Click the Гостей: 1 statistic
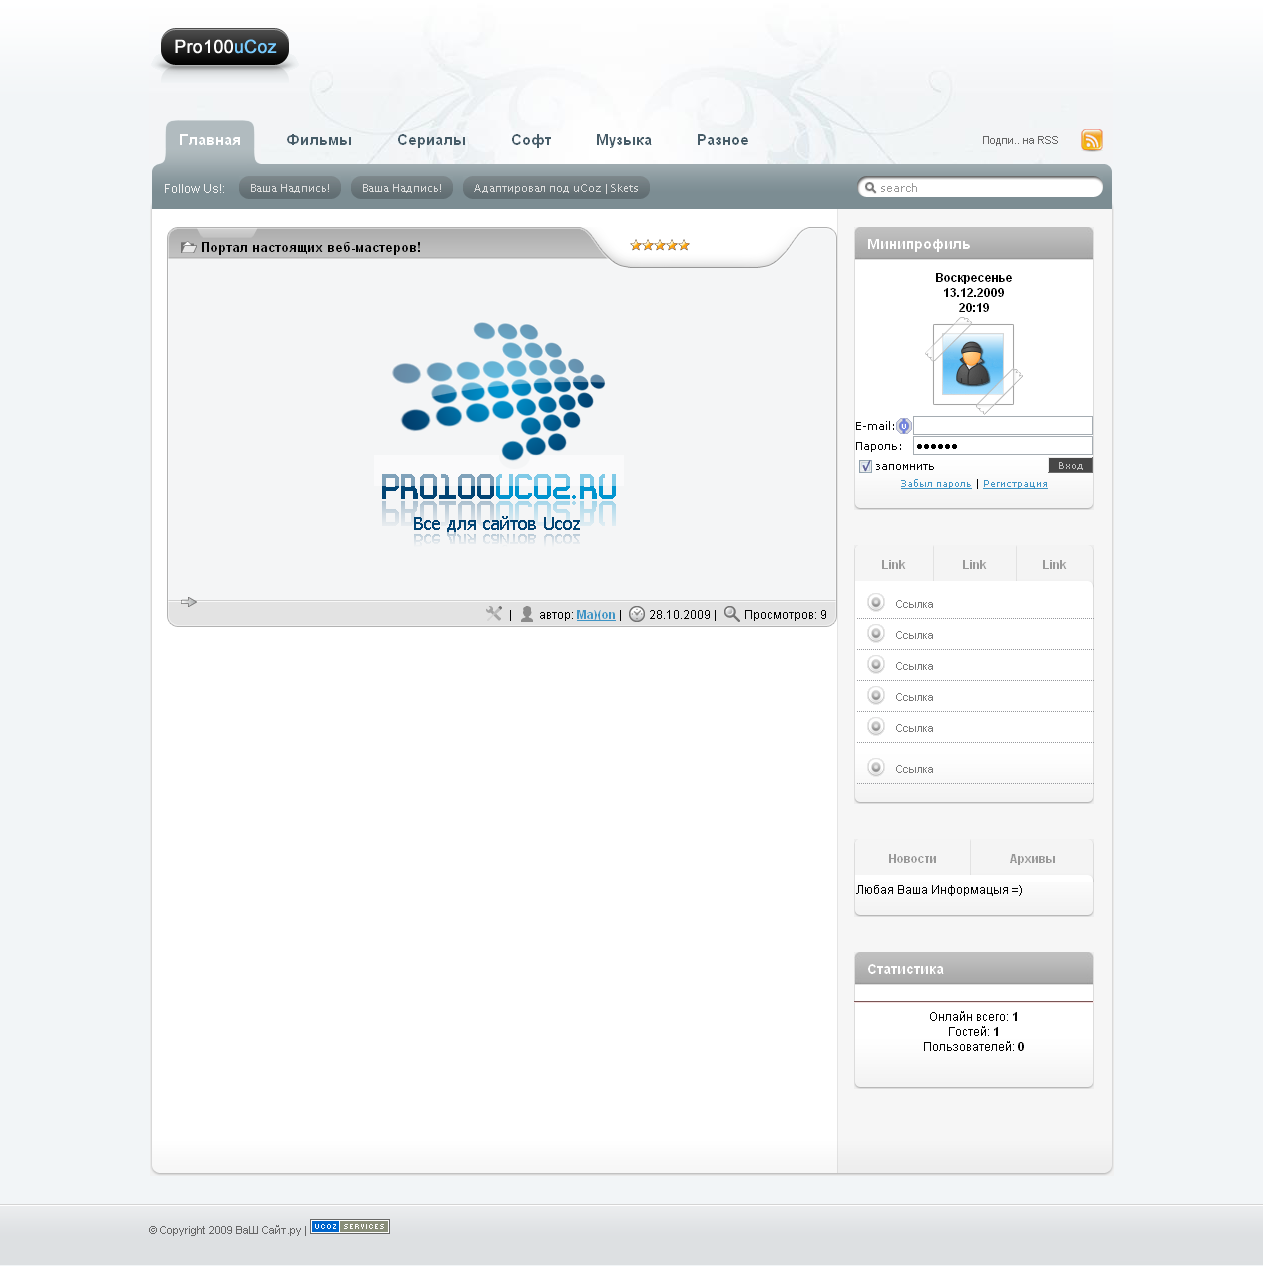 click(x=974, y=1032)
